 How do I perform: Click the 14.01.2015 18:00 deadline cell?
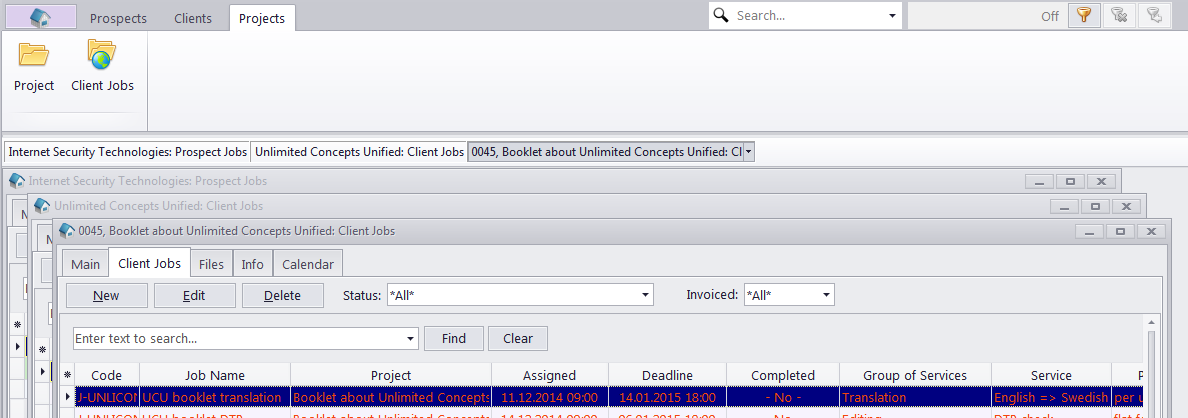(667, 398)
